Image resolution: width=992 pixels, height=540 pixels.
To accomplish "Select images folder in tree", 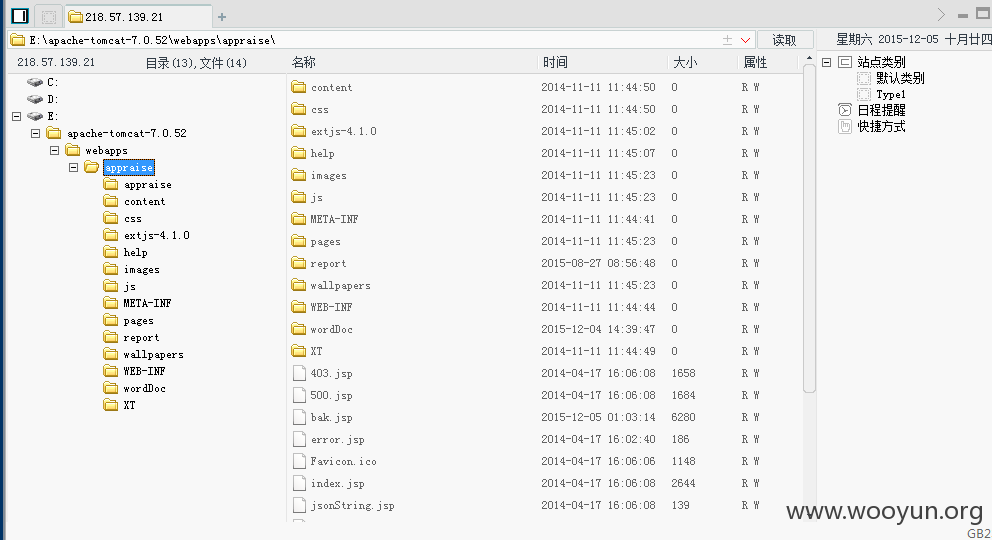I will click(141, 269).
